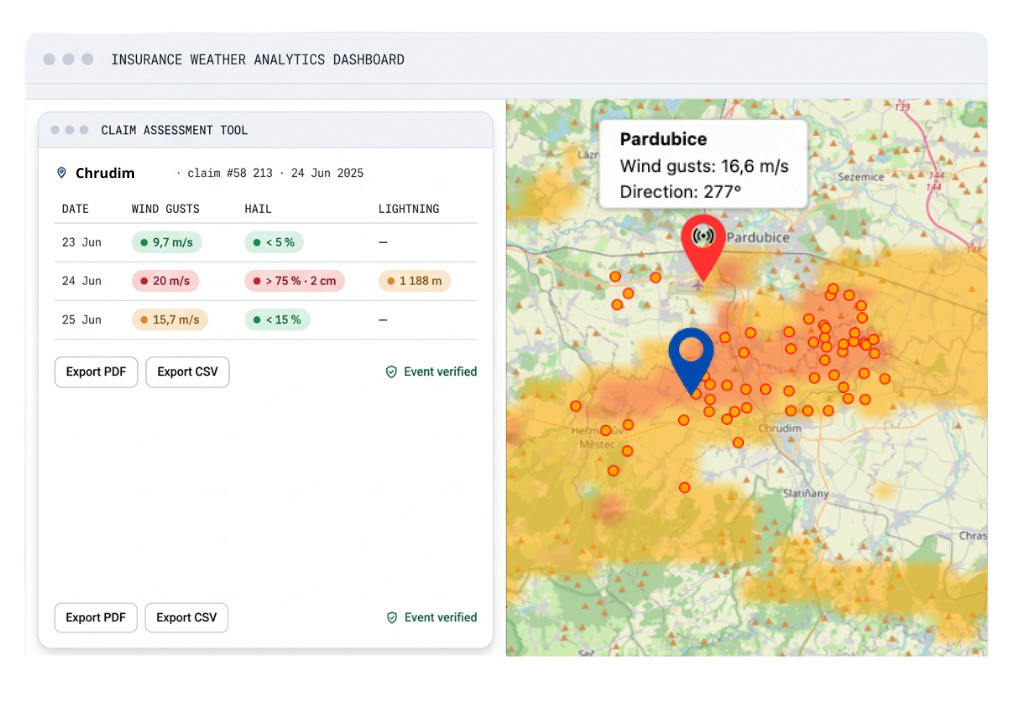Select the 15,7 m/s wind gust badge

click(x=170, y=320)
